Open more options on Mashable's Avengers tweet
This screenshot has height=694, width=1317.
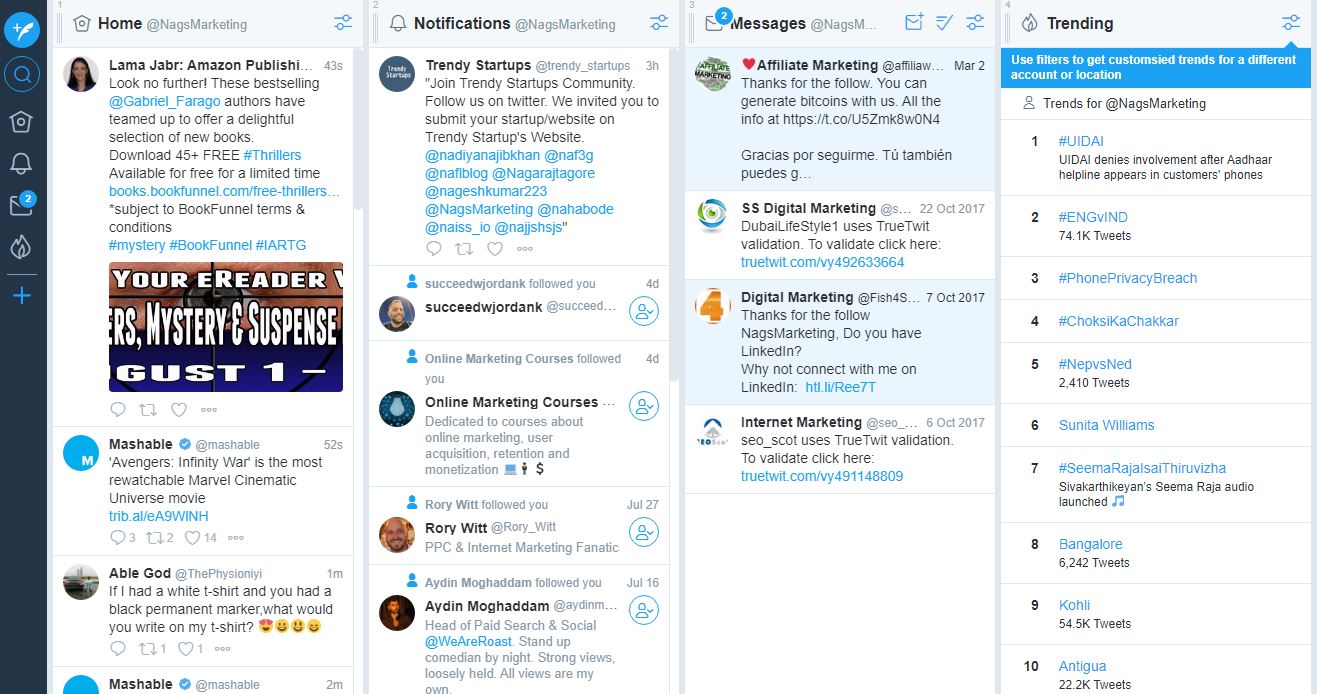236,538
